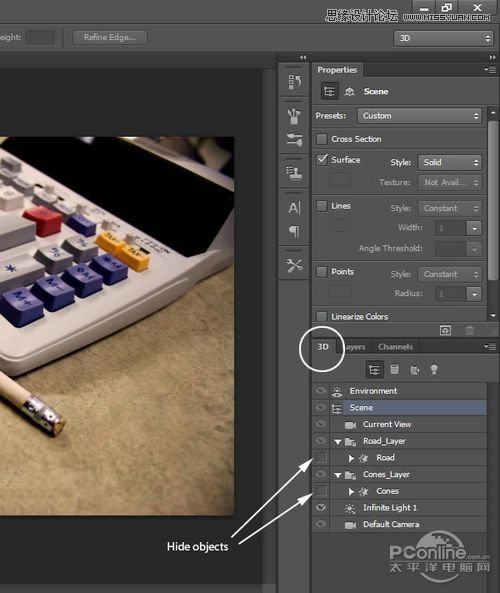Enable the Cross Section checkbox
The height and width of the screenshot is (593, 500).
click(321, 139)
